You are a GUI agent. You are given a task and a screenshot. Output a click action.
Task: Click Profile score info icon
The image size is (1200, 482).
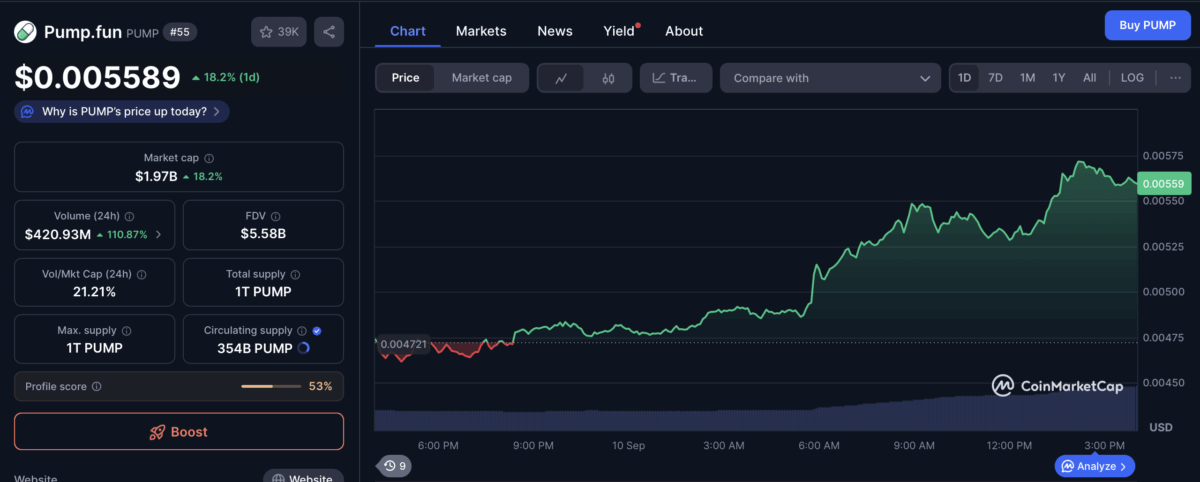pyautogui.click(x=96, y=386)
